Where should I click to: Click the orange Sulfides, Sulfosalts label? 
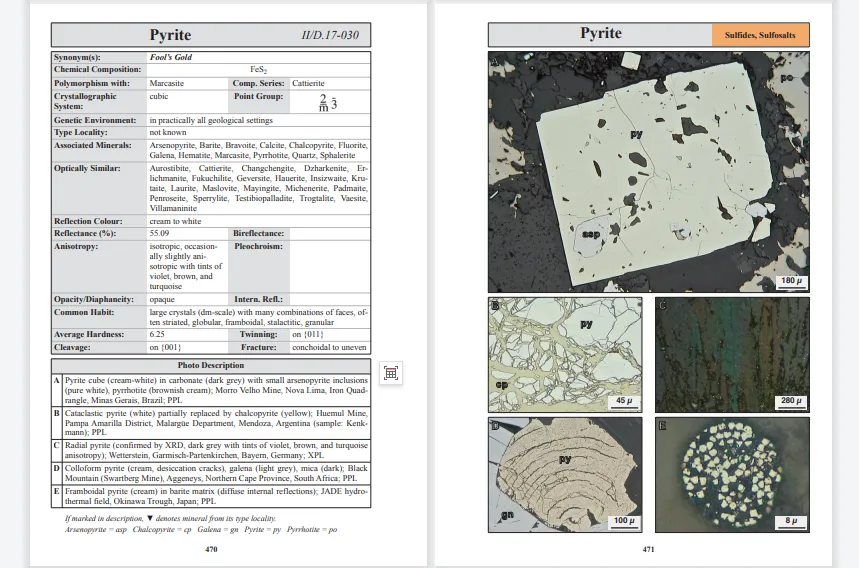pos(761,35)
